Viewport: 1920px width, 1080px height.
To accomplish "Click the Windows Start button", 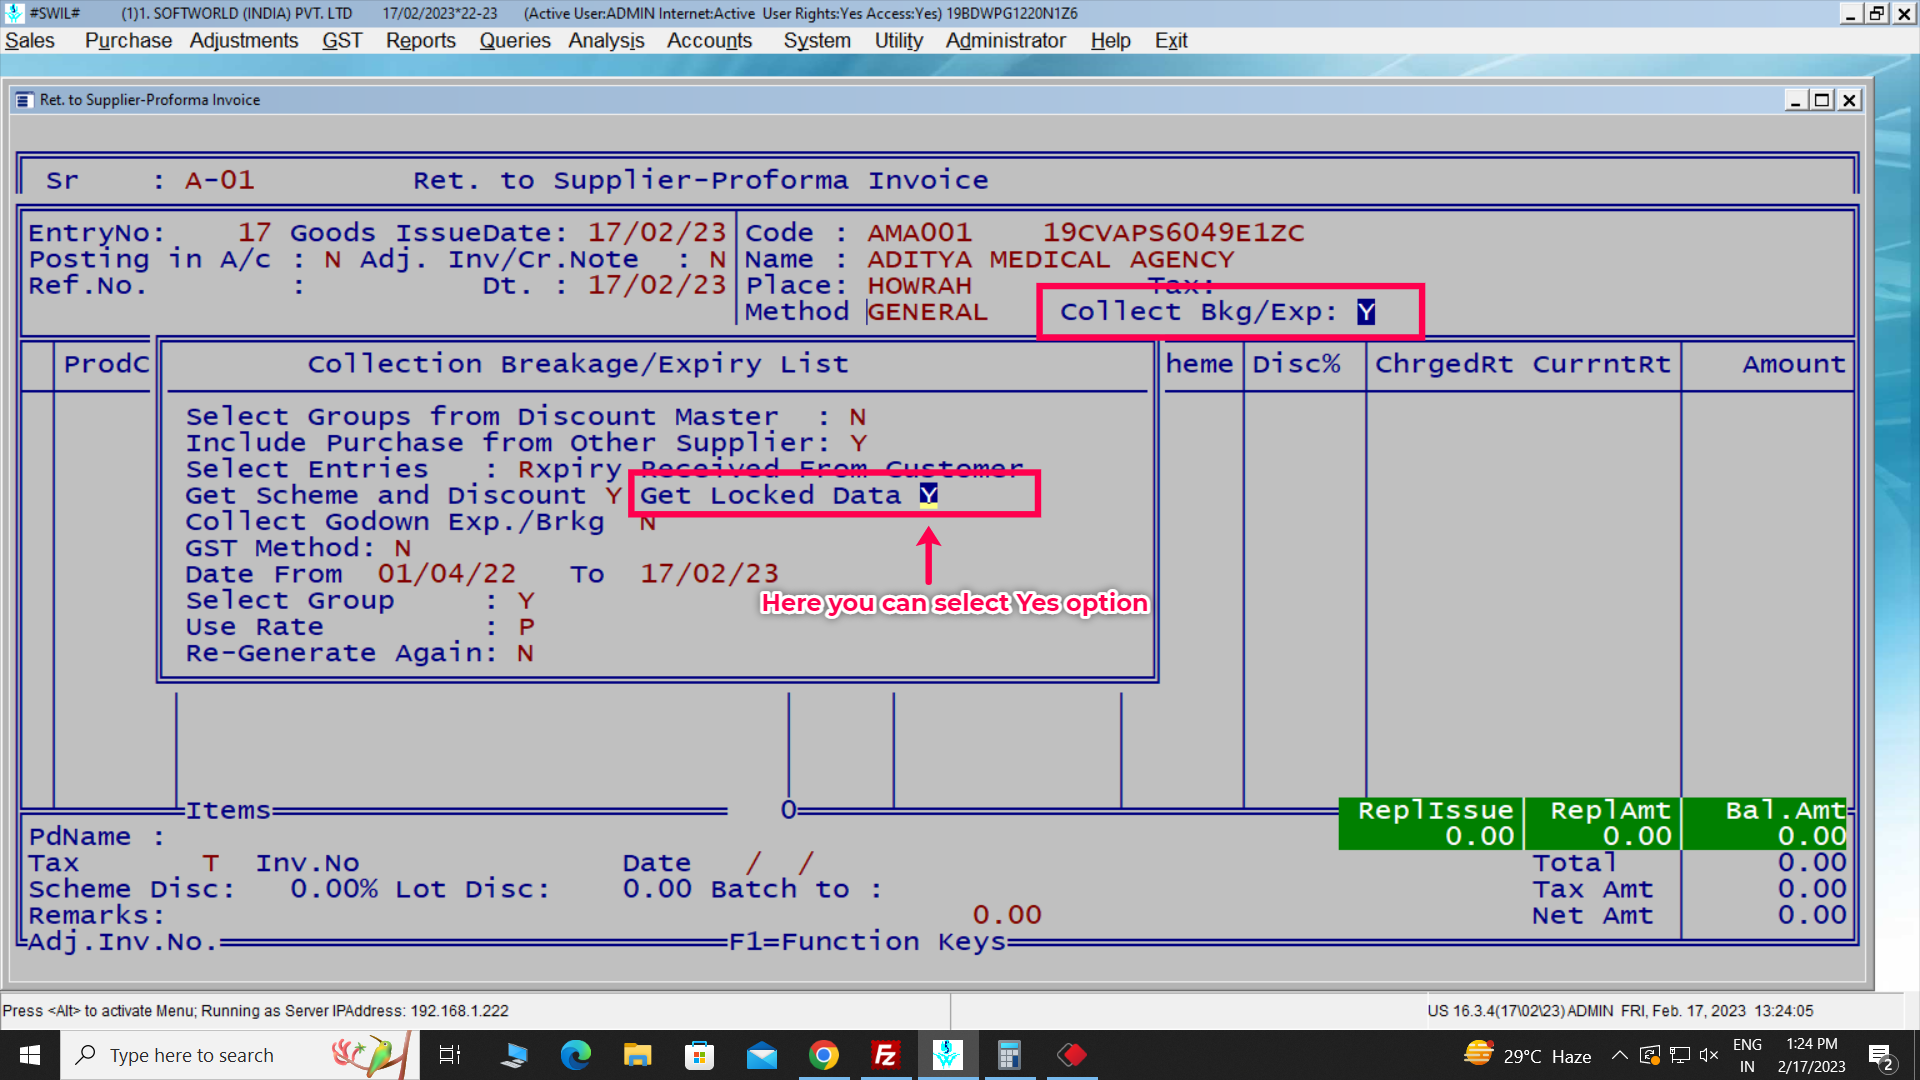I will (x=30, y=1055).
